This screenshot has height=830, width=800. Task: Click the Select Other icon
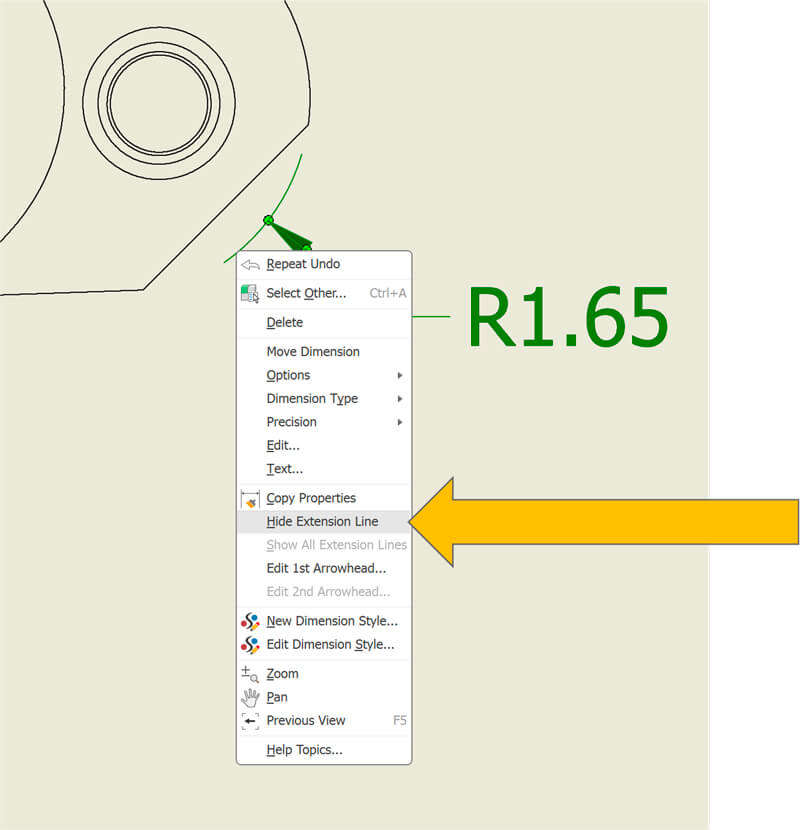[x=250, y=293]
